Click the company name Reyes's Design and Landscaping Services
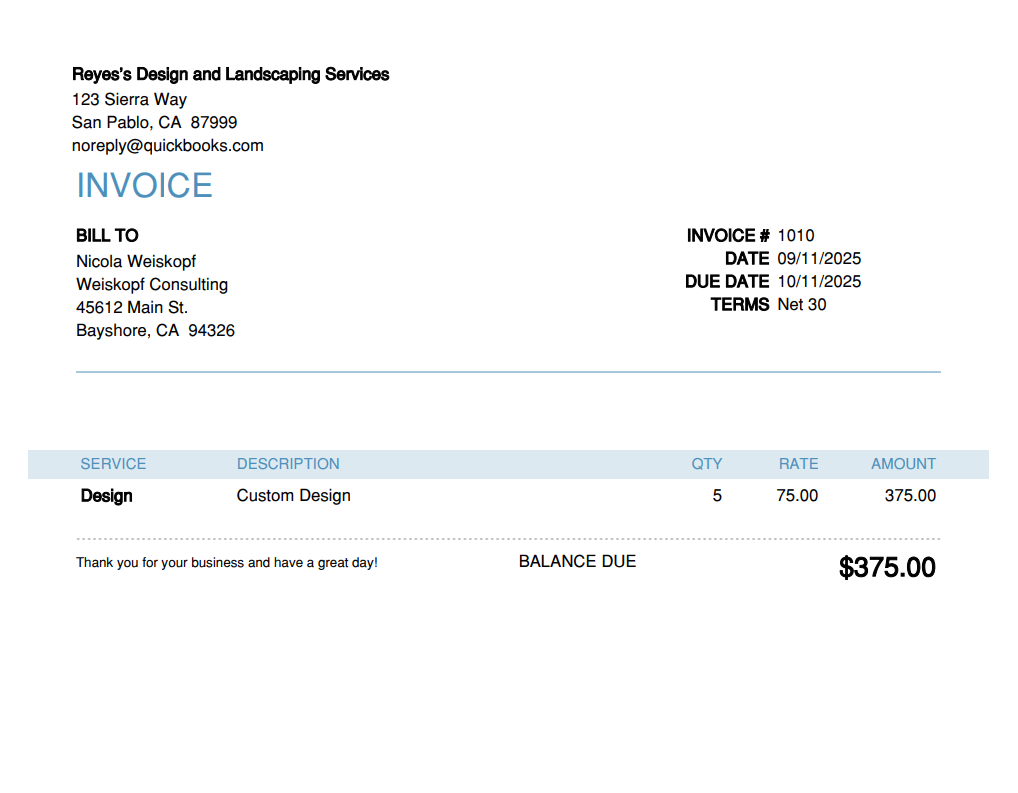 pos(230,75)
